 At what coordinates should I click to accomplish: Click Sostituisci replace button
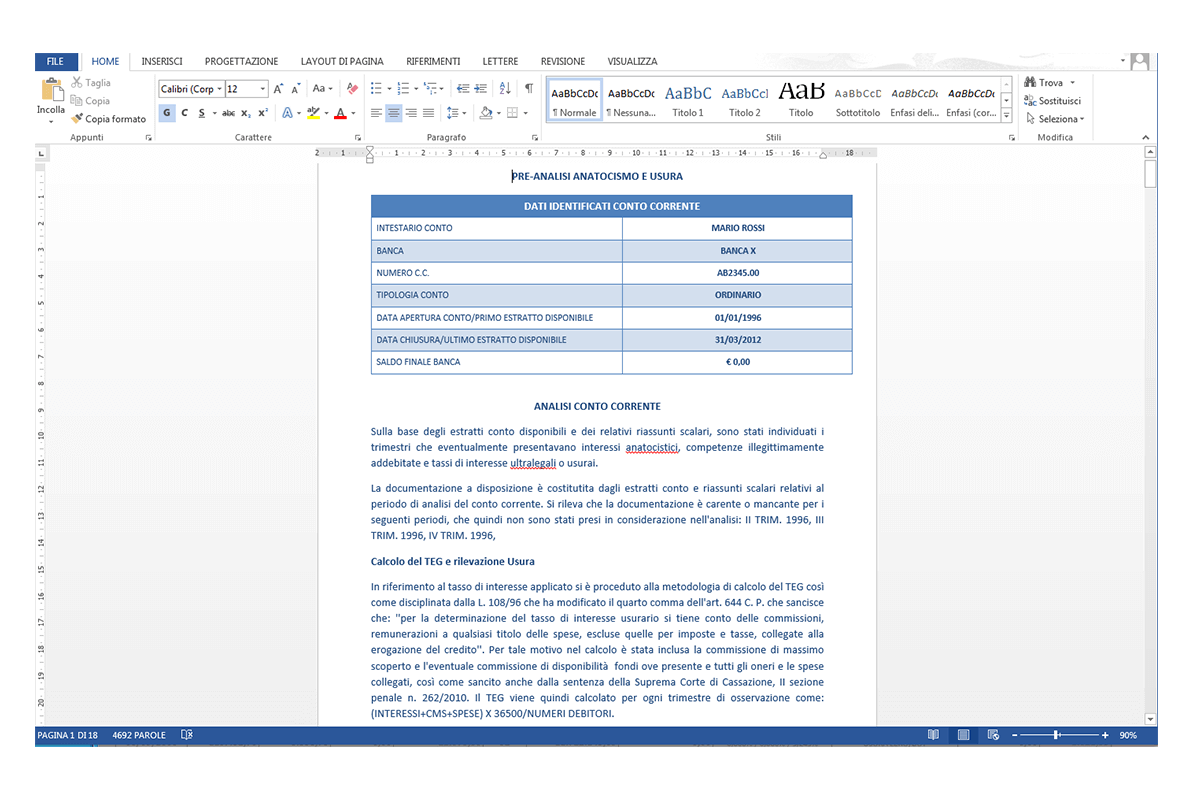[x=1052, y=100]
